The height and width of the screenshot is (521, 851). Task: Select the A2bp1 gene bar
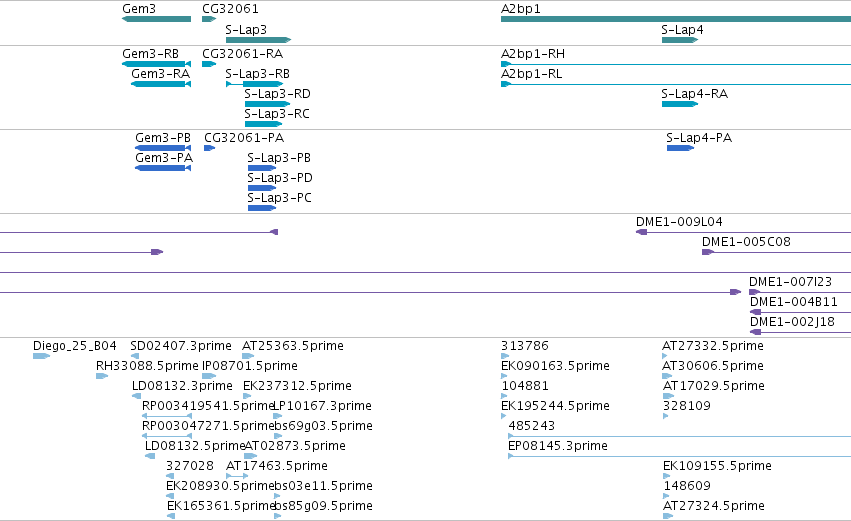click(676, 19)
